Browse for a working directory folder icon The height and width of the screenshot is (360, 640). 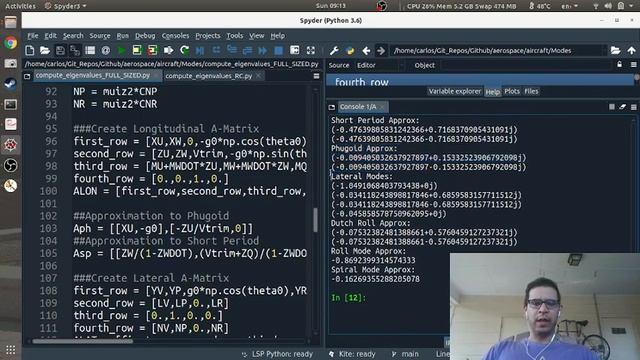coord(616,51)
